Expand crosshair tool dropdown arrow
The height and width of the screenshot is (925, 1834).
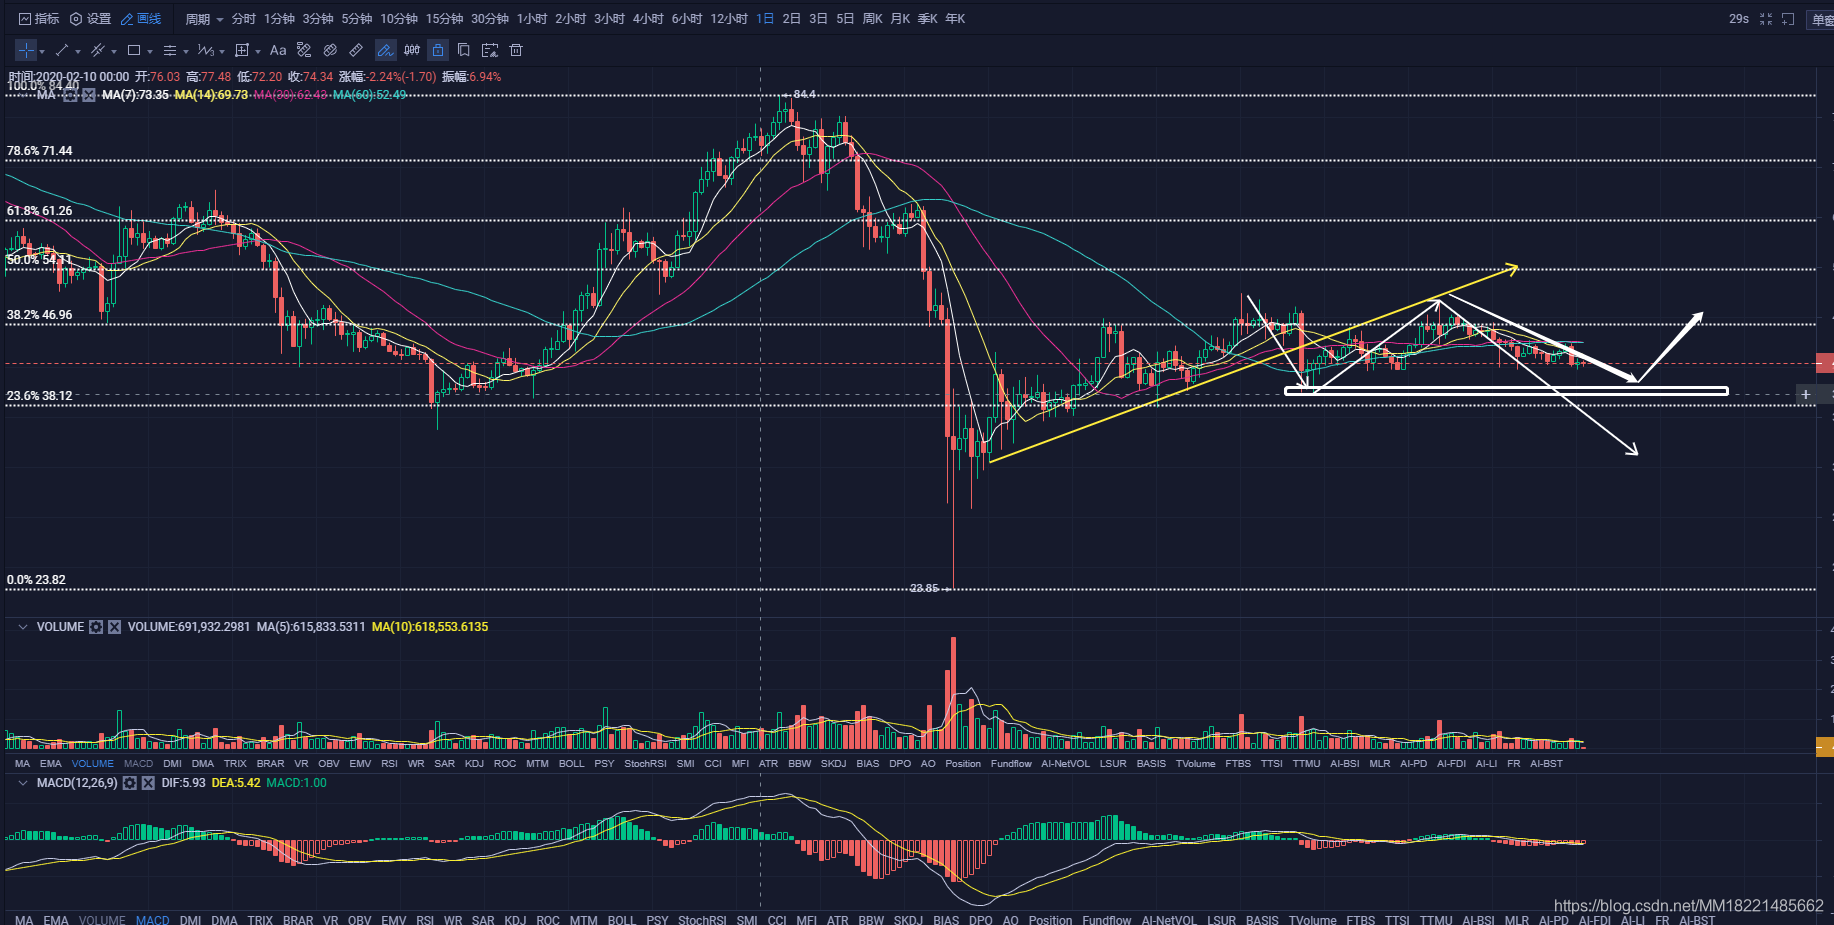pyautogui.click(x=42, y=51)
